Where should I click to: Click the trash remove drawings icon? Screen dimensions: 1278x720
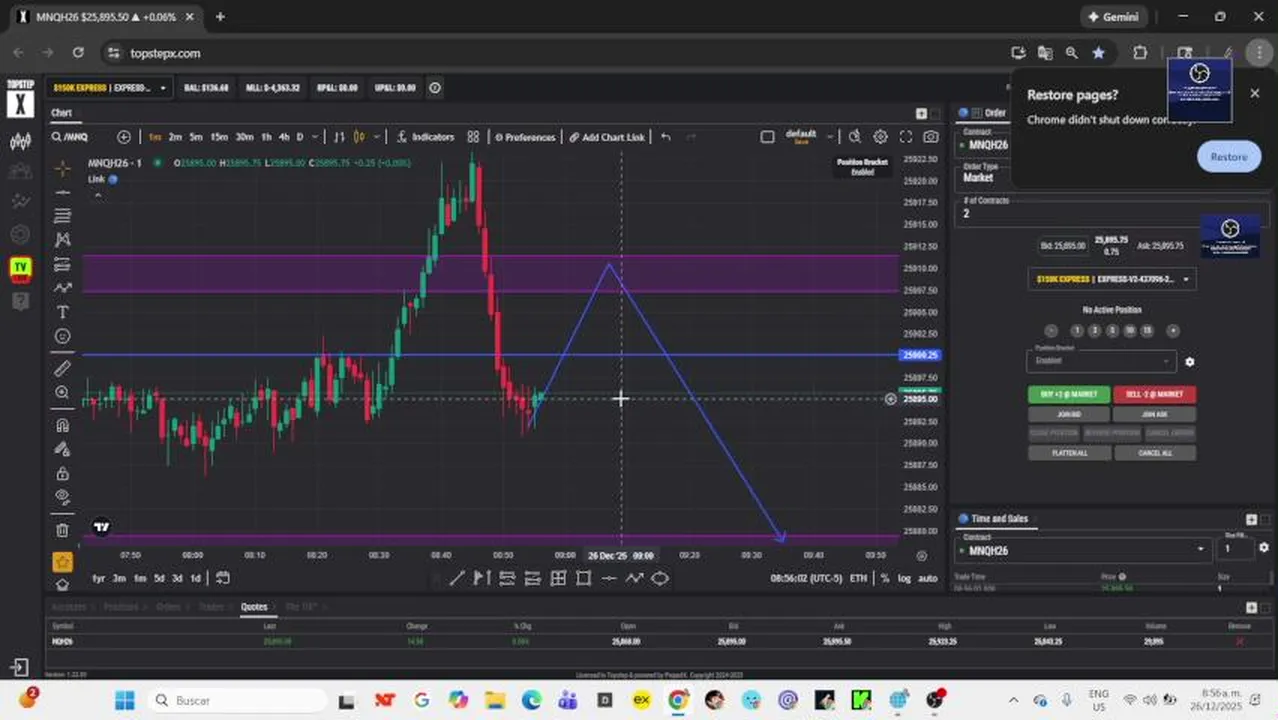[x=62, y=530]
